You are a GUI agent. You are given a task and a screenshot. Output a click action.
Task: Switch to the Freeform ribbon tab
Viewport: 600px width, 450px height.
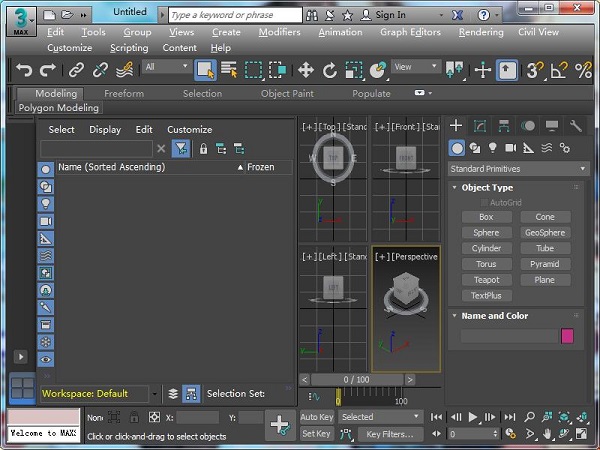[124, 93]
